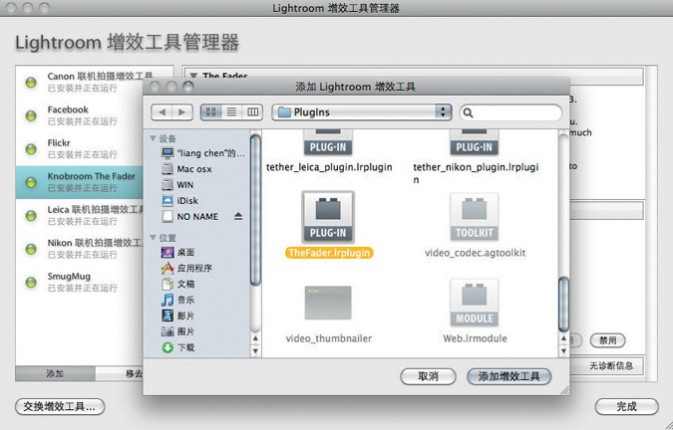The width and height of the screenshot is (673, 430).
Task: Open the 桌面 desktop location
Action: pyautogui.click(x=178, y=252)
